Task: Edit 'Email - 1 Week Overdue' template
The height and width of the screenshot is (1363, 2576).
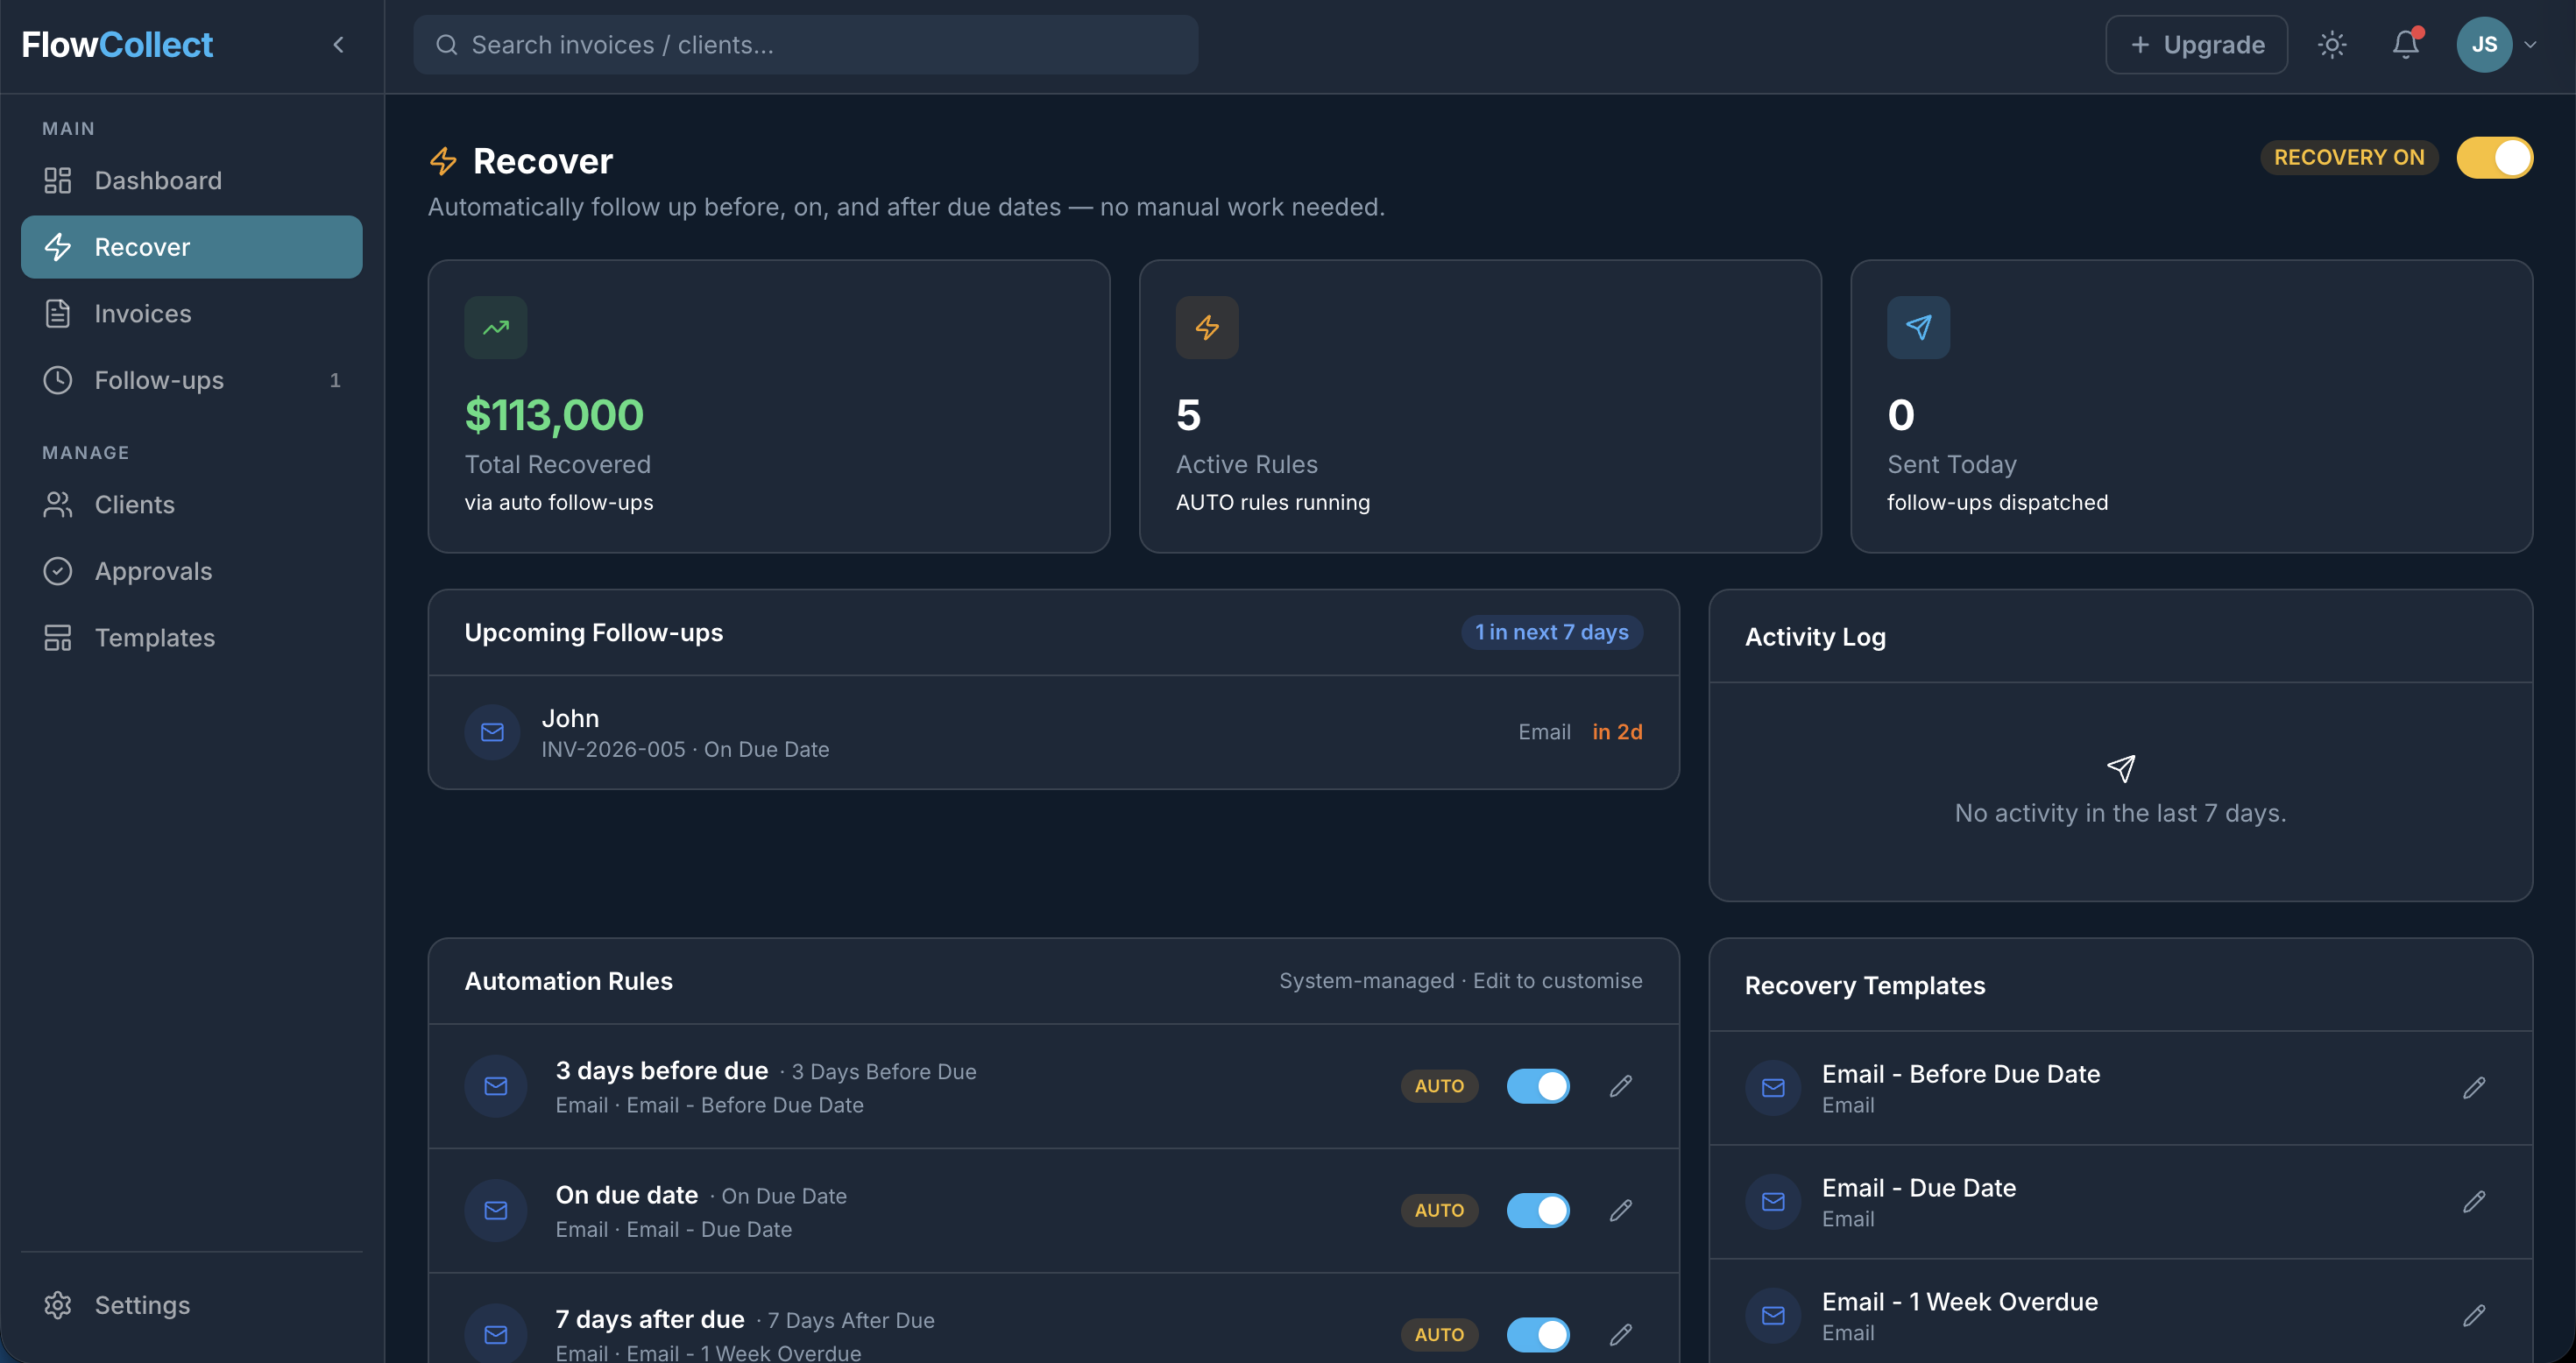Action: point(2474,1316)
